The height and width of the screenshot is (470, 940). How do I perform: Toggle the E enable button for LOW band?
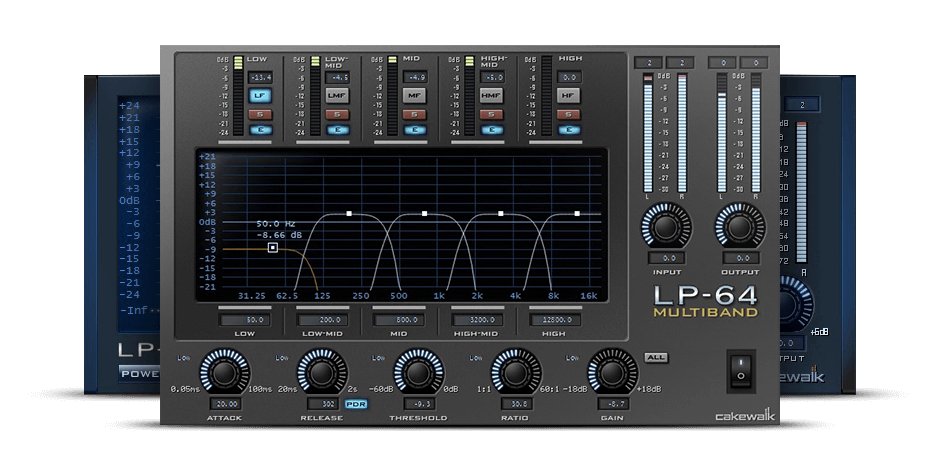pyautogui.click(x=260, y=130)
